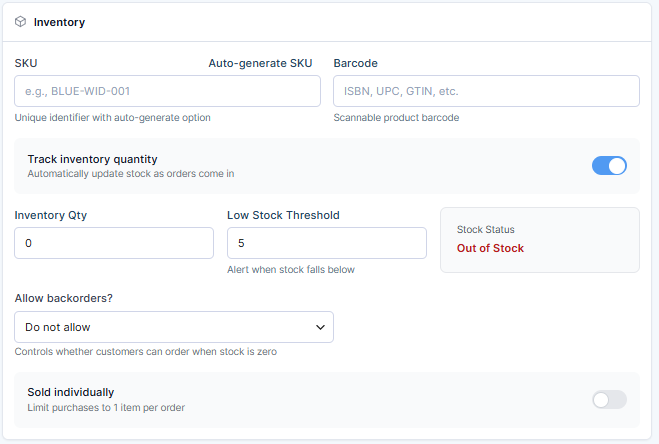Click the Auto-generate SKU link

(x=260, y=63)
